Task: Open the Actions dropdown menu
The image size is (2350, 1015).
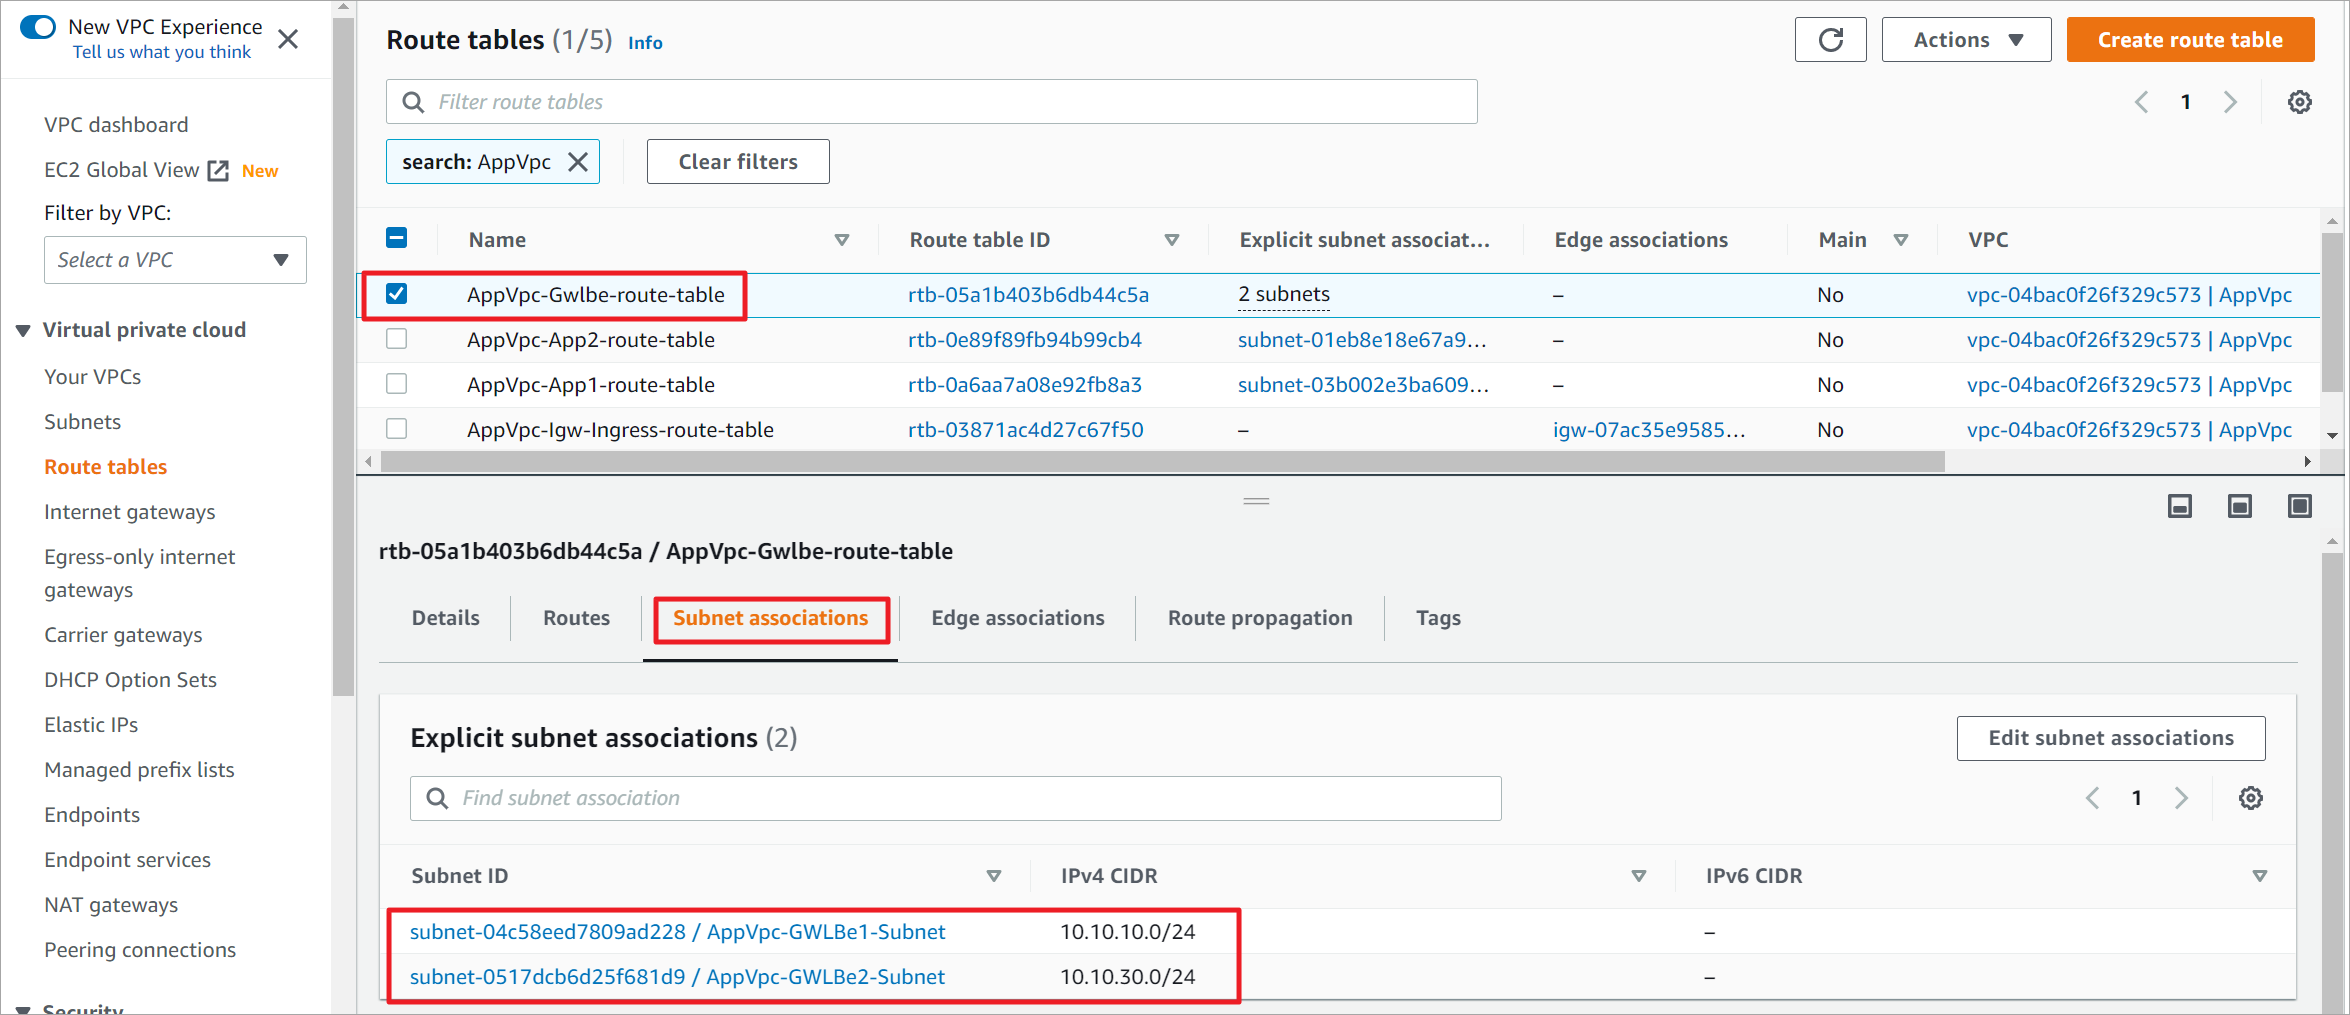Action: (x=1966, y=40)
